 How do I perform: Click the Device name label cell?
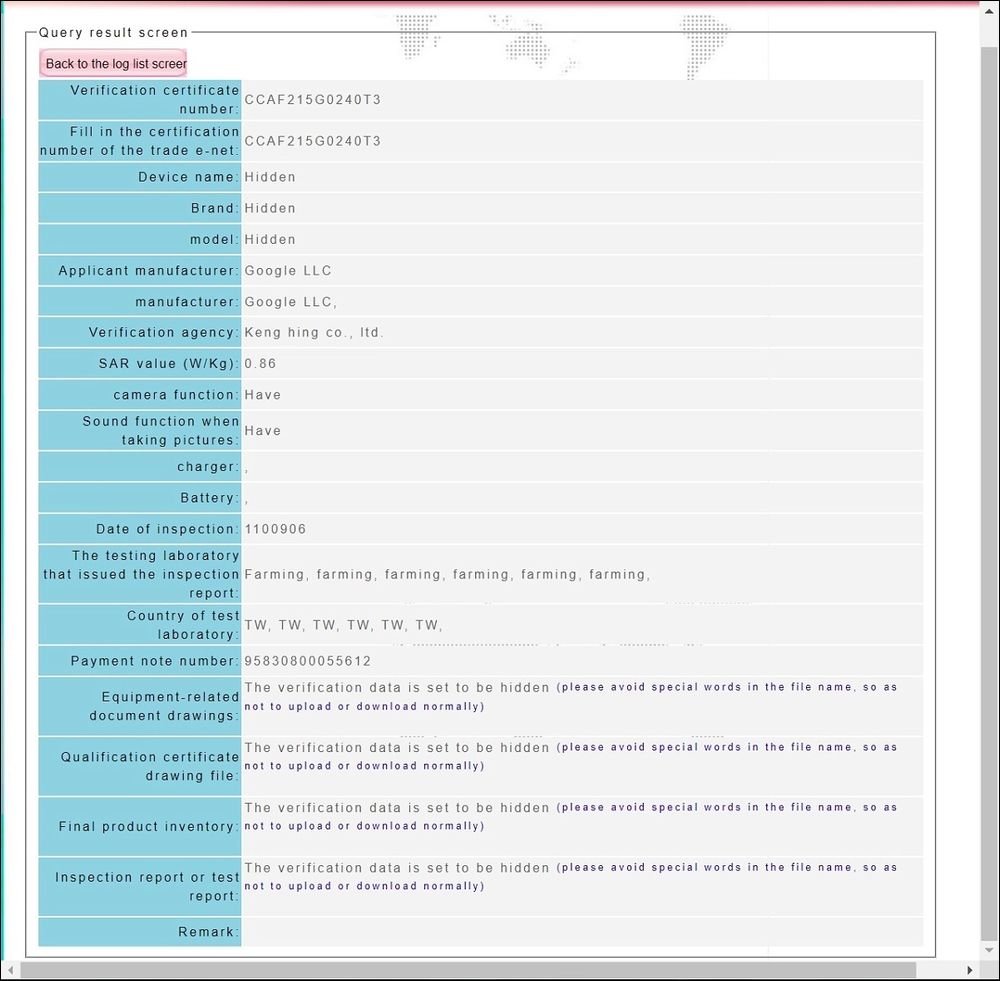pyautogui.click(x=140, y=177)
